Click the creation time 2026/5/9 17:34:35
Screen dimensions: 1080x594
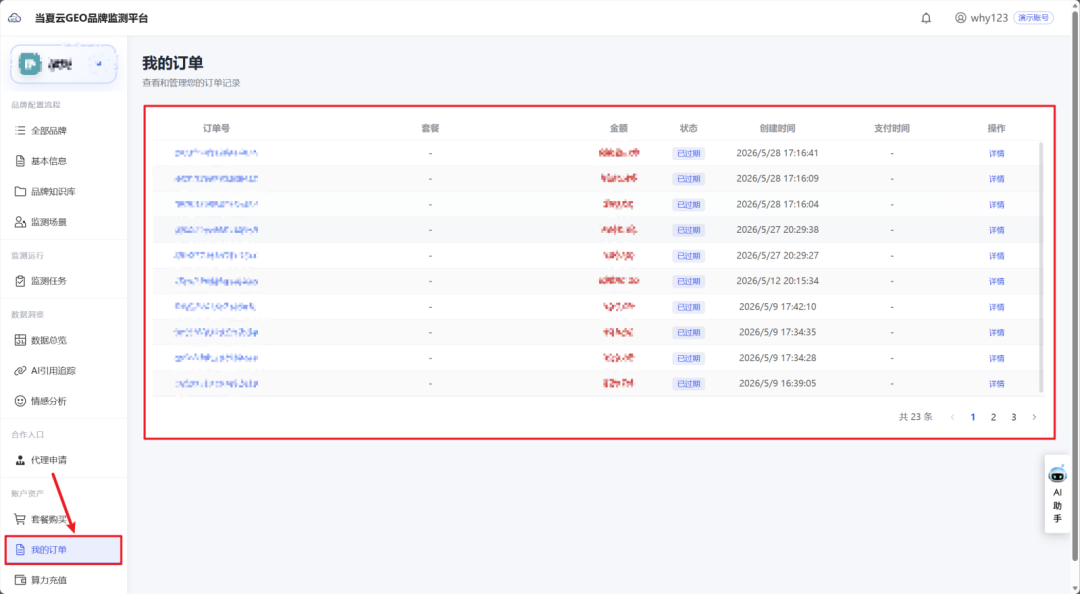click(777, 332)
